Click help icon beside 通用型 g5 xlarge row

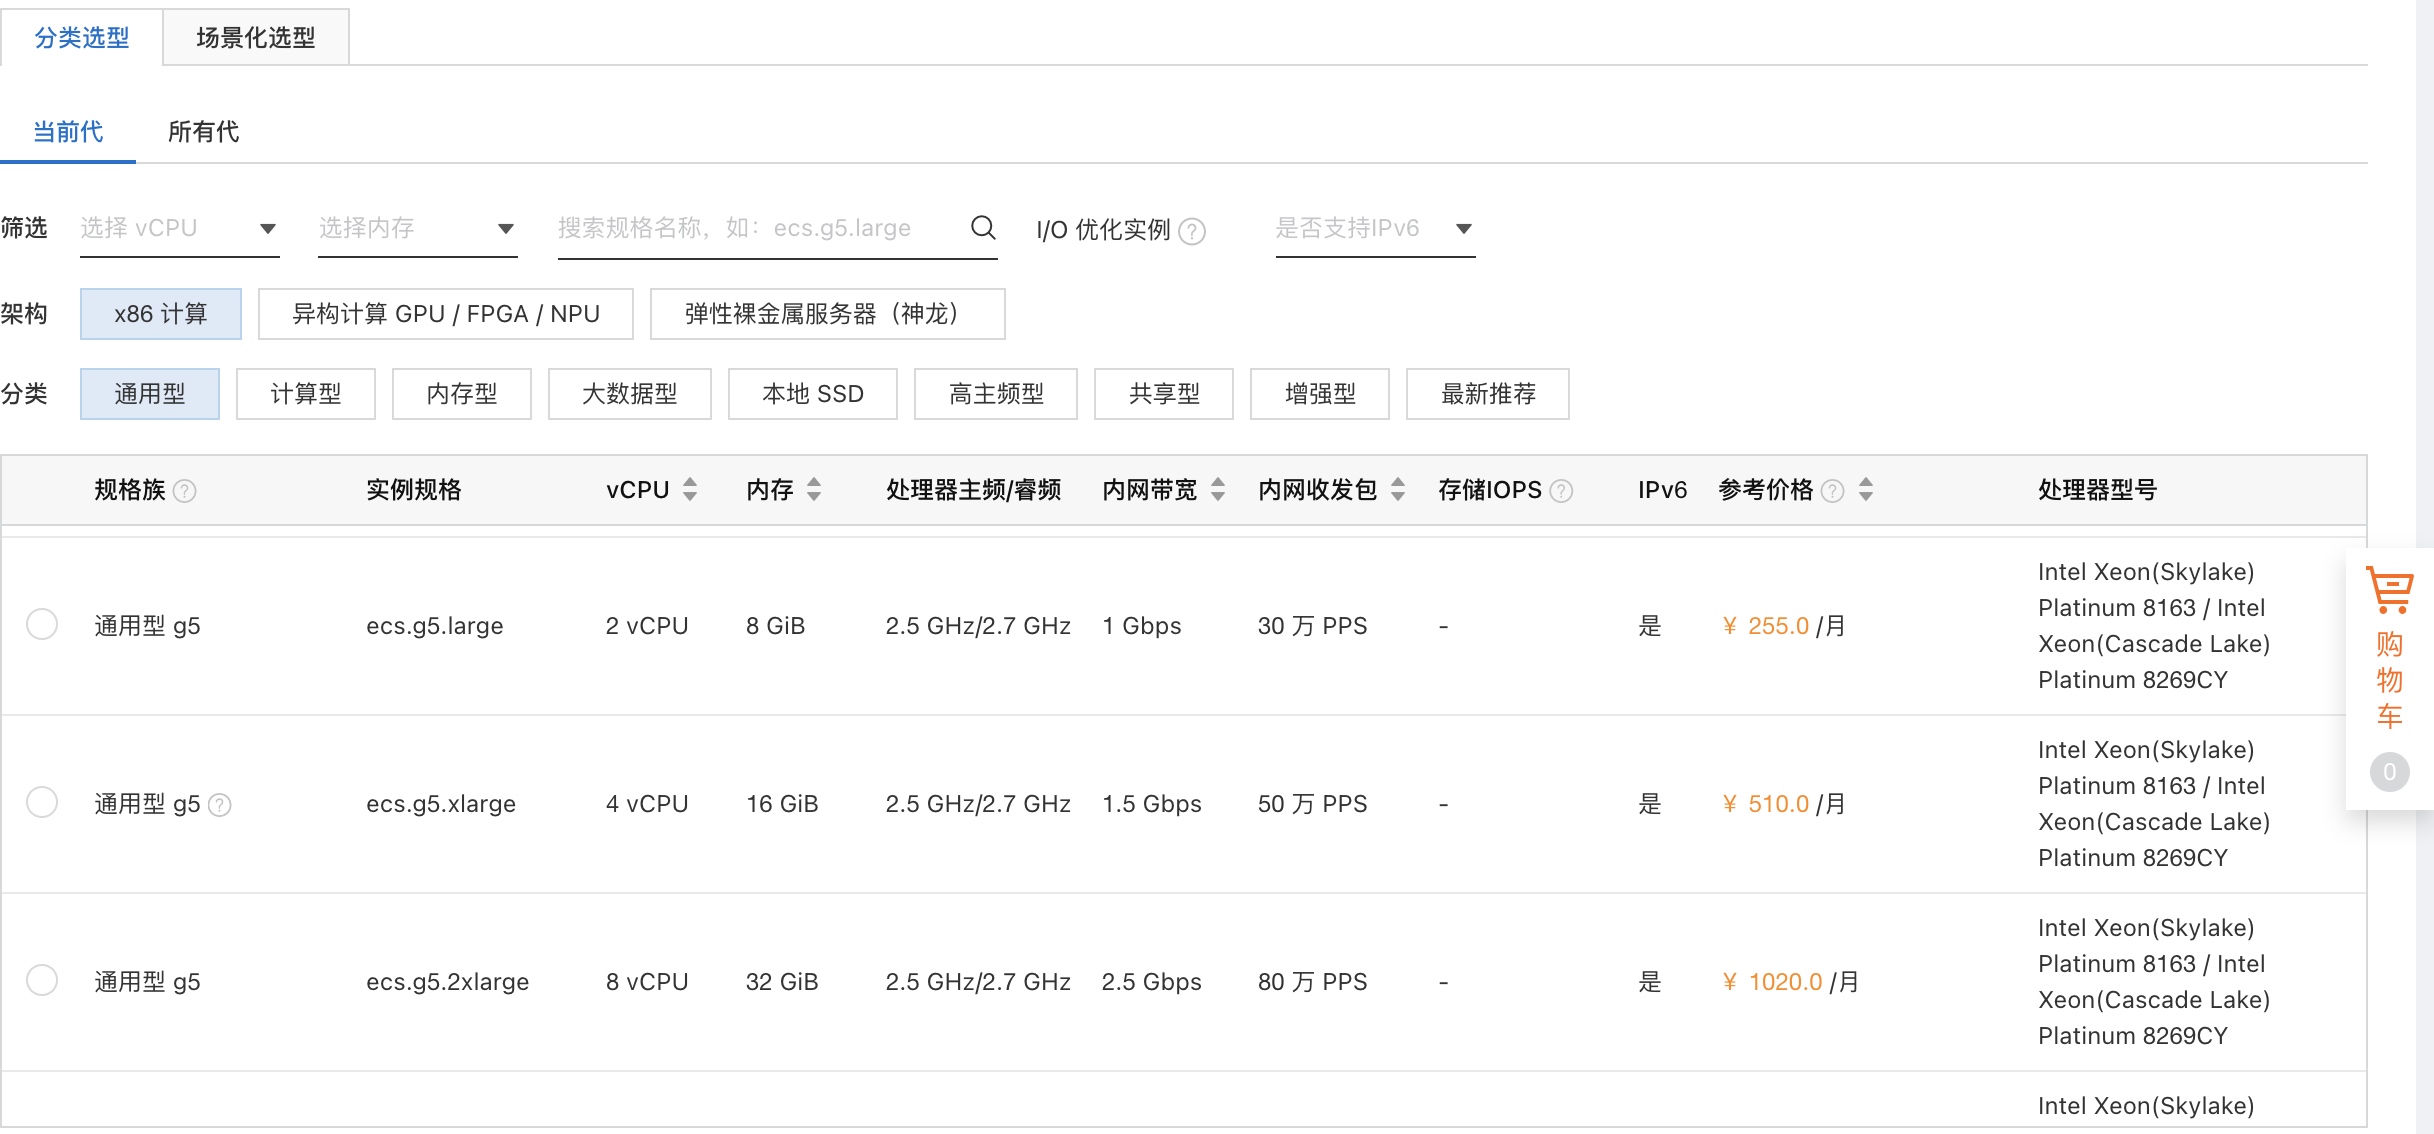(220, 805)
